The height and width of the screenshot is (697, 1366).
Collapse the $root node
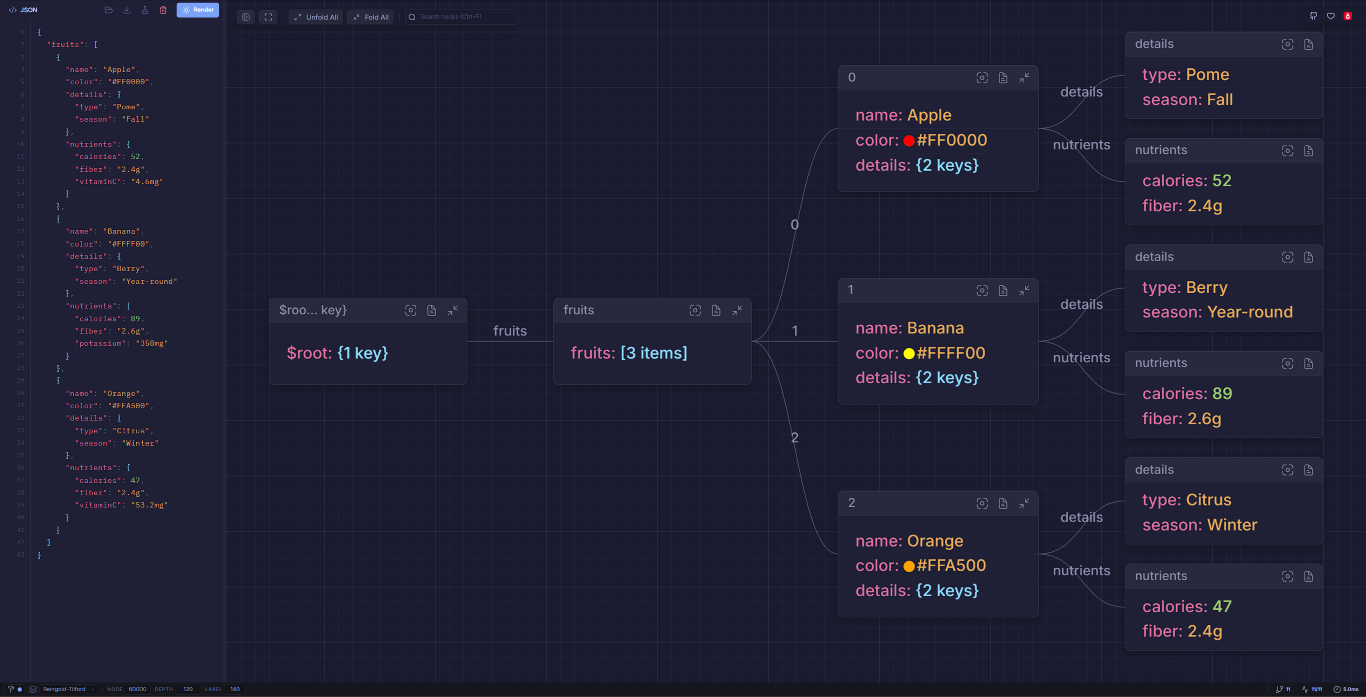click(x=453, y=311)
